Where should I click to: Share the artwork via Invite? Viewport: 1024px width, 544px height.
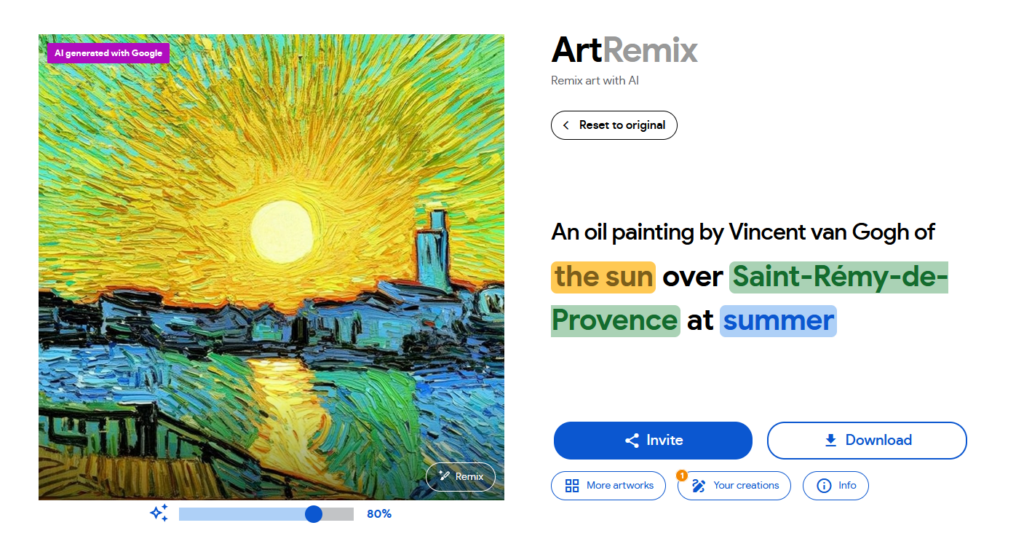point(653,440)
